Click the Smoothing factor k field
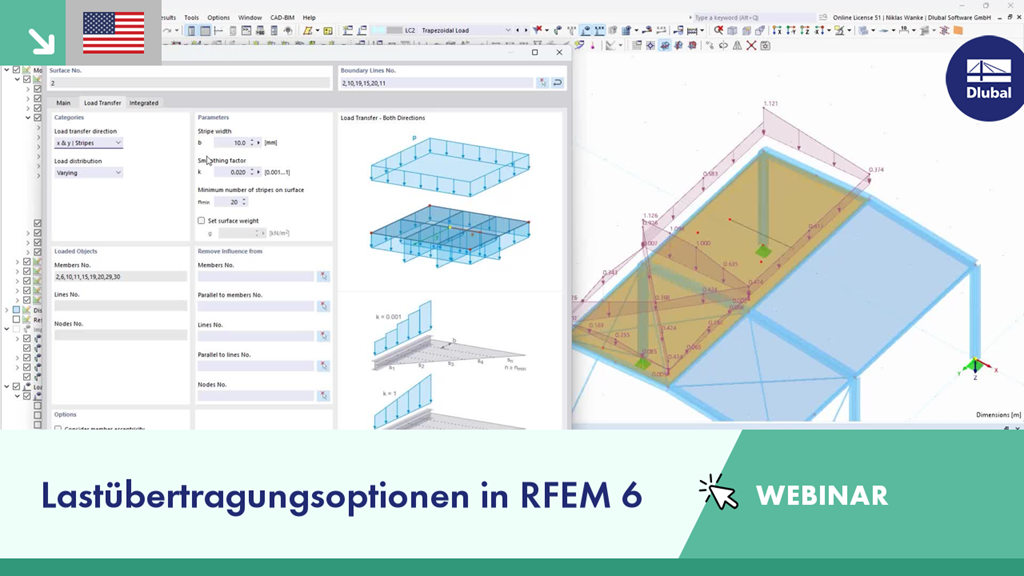This screenshot has width=1024, height=576. (232, 172)
